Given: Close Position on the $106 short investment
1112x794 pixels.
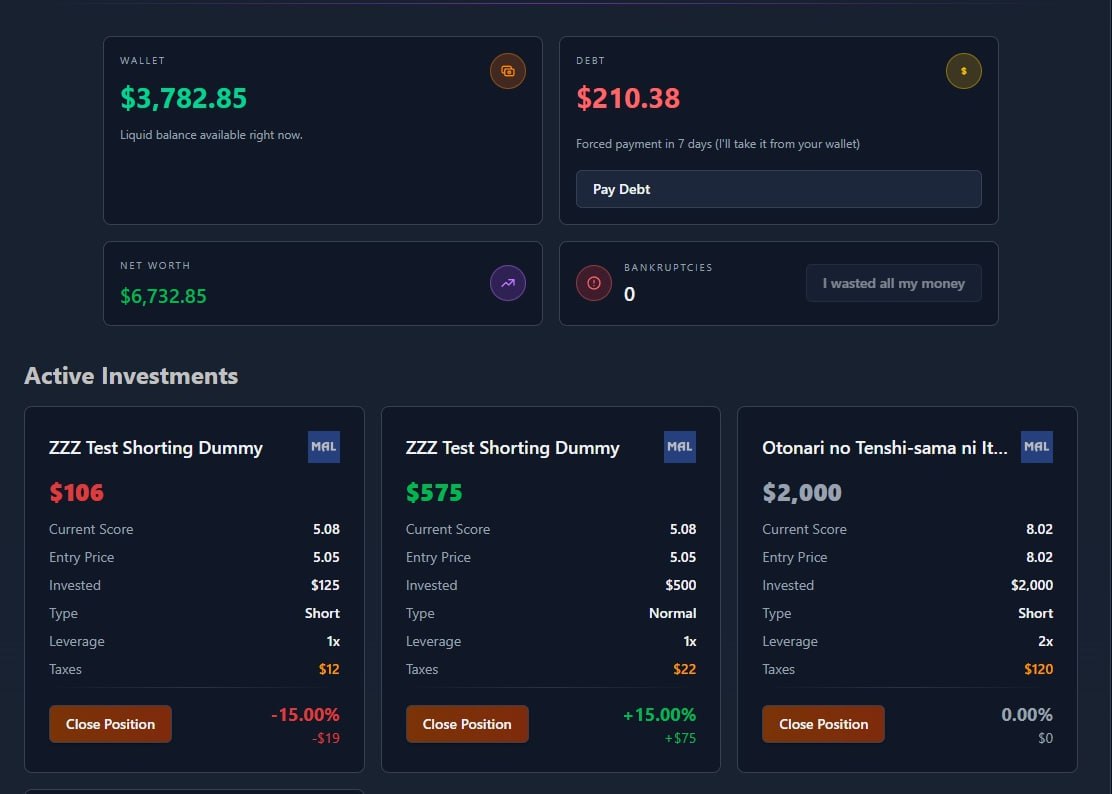Looking at the screenshot, I should pos(111,724).
